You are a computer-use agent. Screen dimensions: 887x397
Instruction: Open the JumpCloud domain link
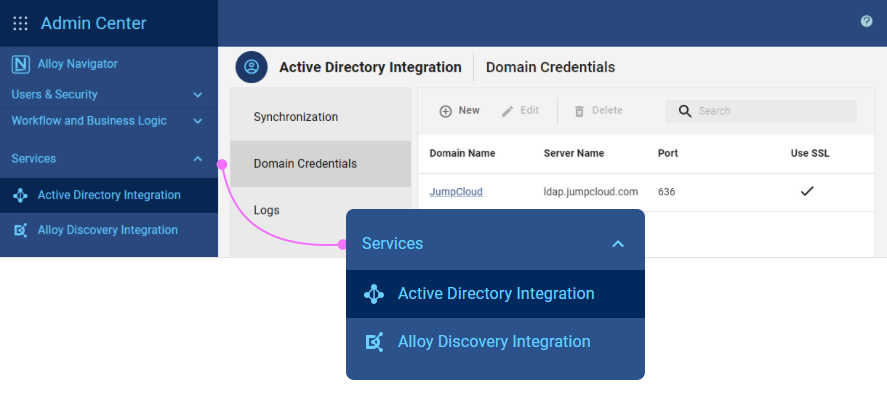click(456, 192)
